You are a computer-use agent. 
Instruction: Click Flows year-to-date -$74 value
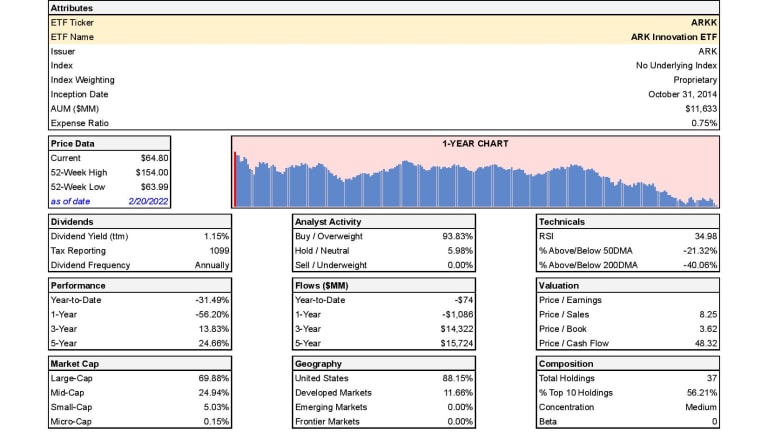click(464, 300)
